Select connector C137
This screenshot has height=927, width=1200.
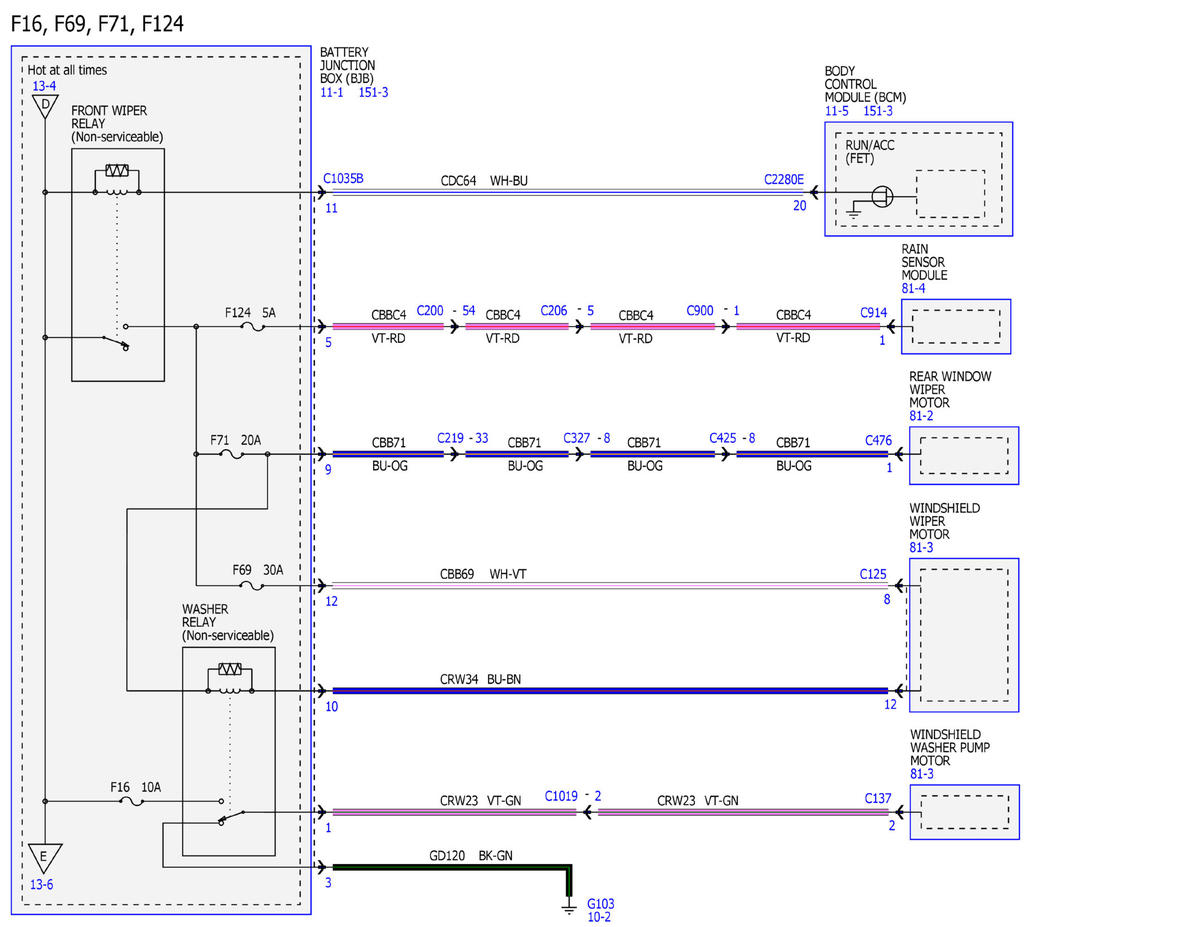pyautogui.click(x=879, y=799)
